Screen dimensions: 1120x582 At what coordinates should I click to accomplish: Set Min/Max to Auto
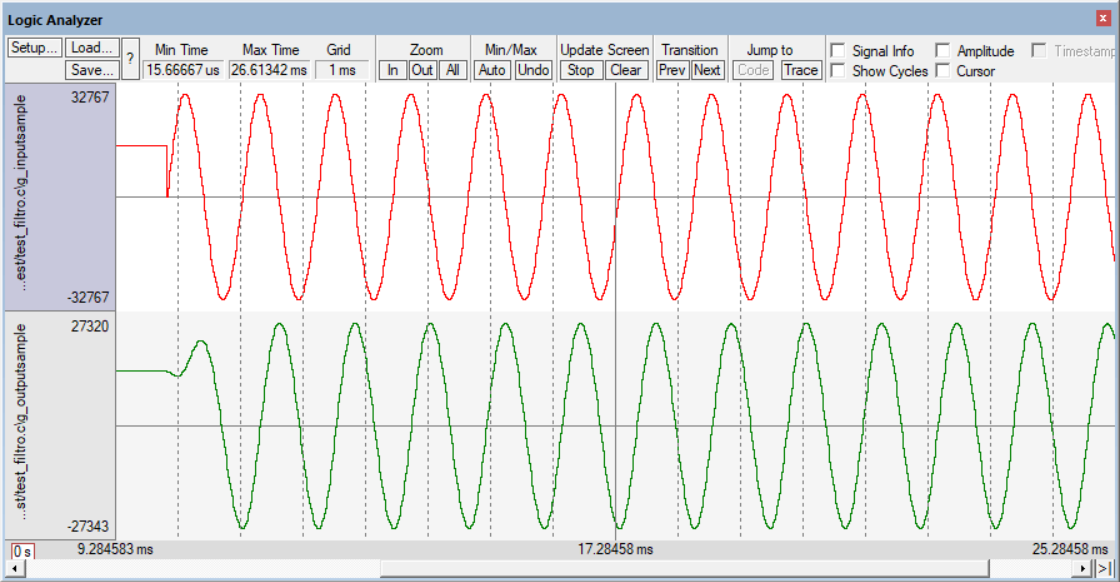(492, 70)
